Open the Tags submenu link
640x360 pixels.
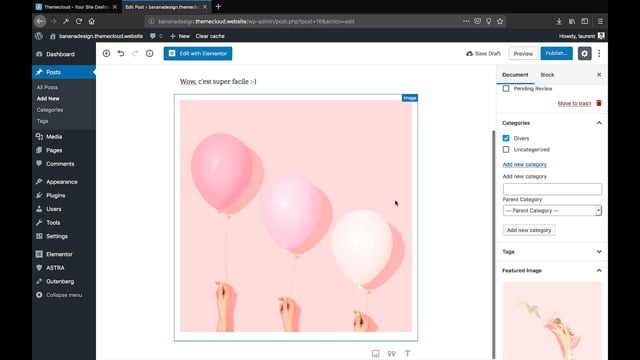[x=42, y=121]
